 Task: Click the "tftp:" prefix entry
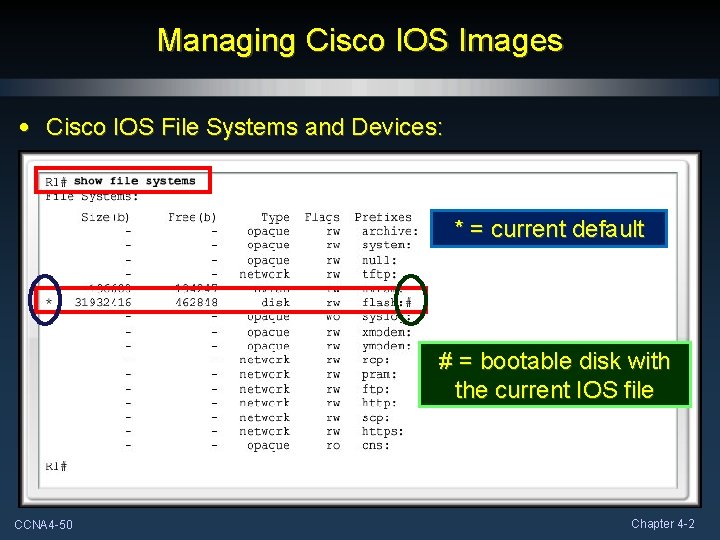pos(379,274)
